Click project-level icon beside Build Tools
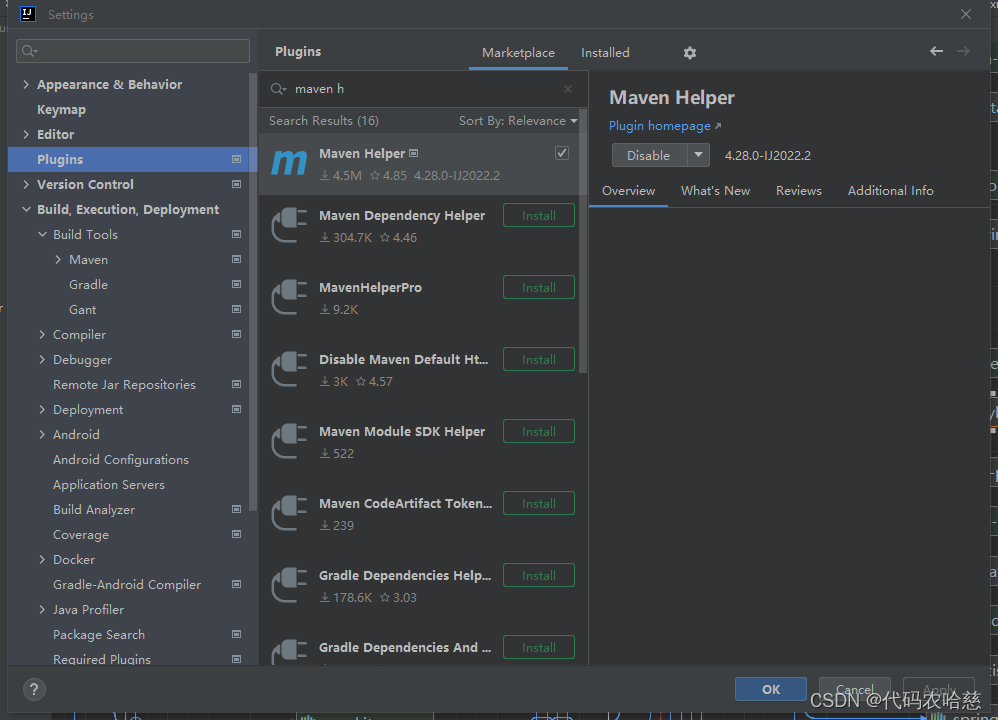This screenshot has width=998, height=720. tap(236, 234)
